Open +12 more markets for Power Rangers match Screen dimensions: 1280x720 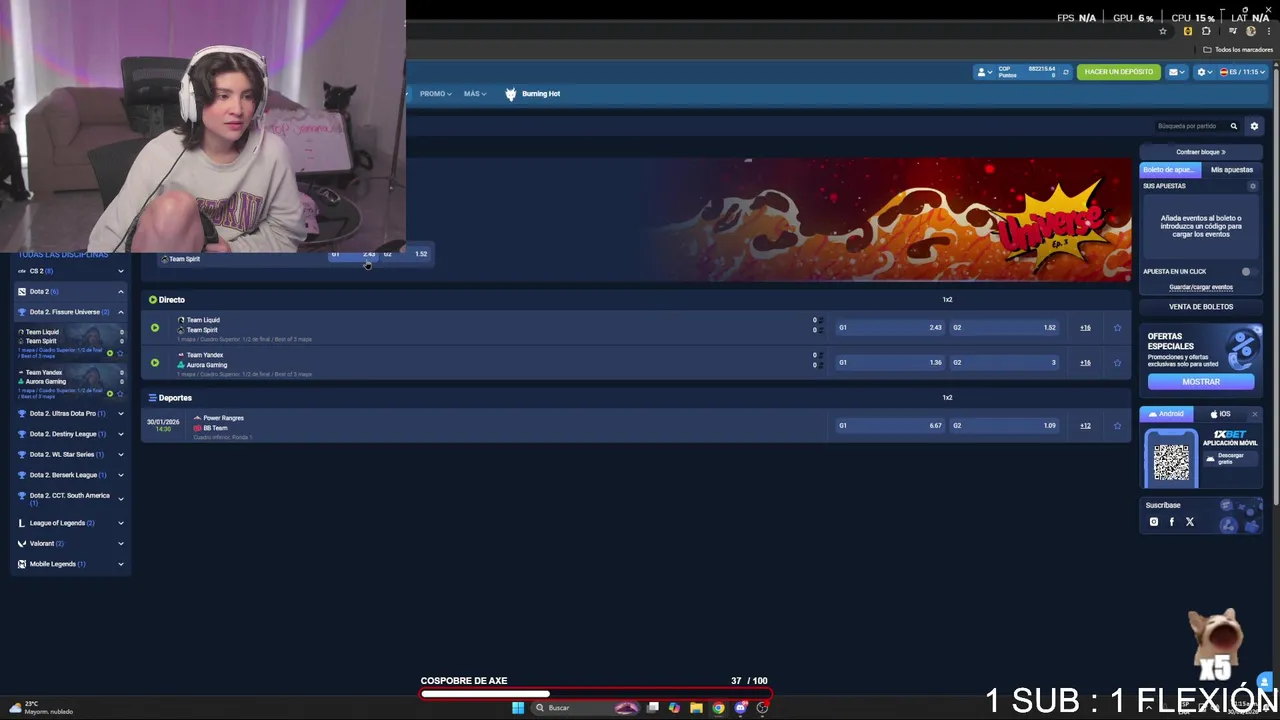1085,426
